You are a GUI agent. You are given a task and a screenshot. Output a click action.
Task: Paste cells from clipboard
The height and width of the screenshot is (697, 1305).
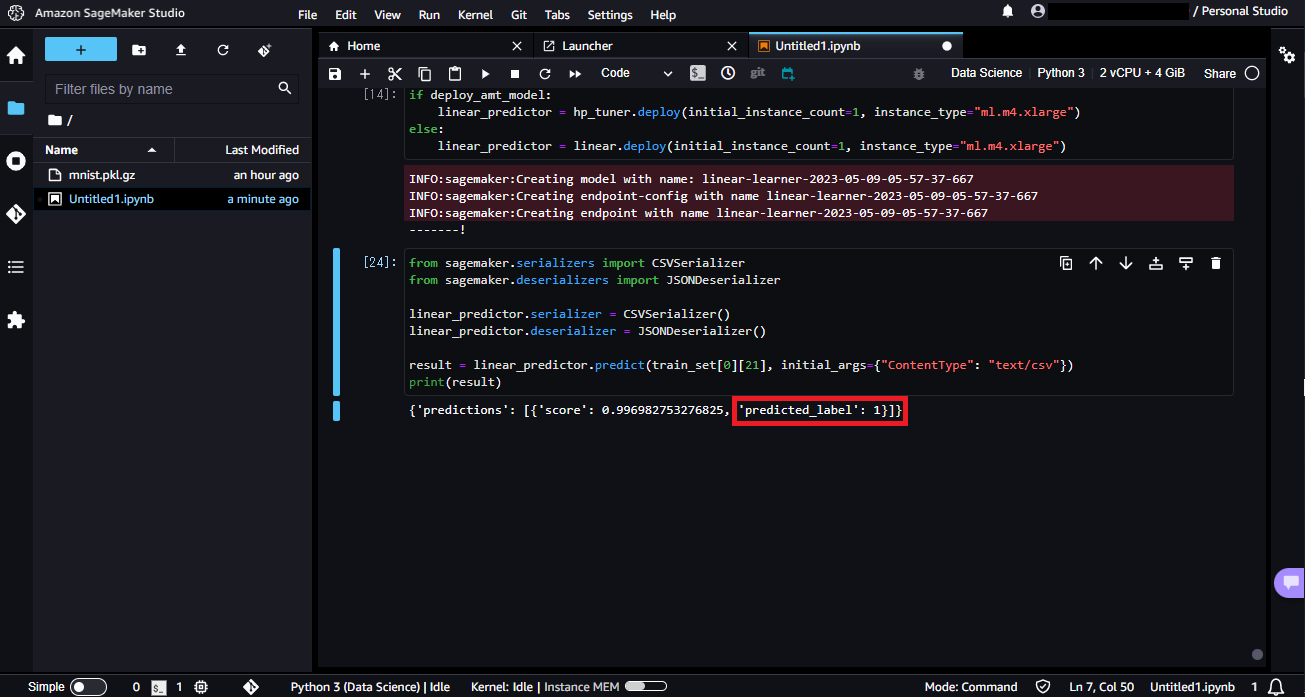click(455, 74)
